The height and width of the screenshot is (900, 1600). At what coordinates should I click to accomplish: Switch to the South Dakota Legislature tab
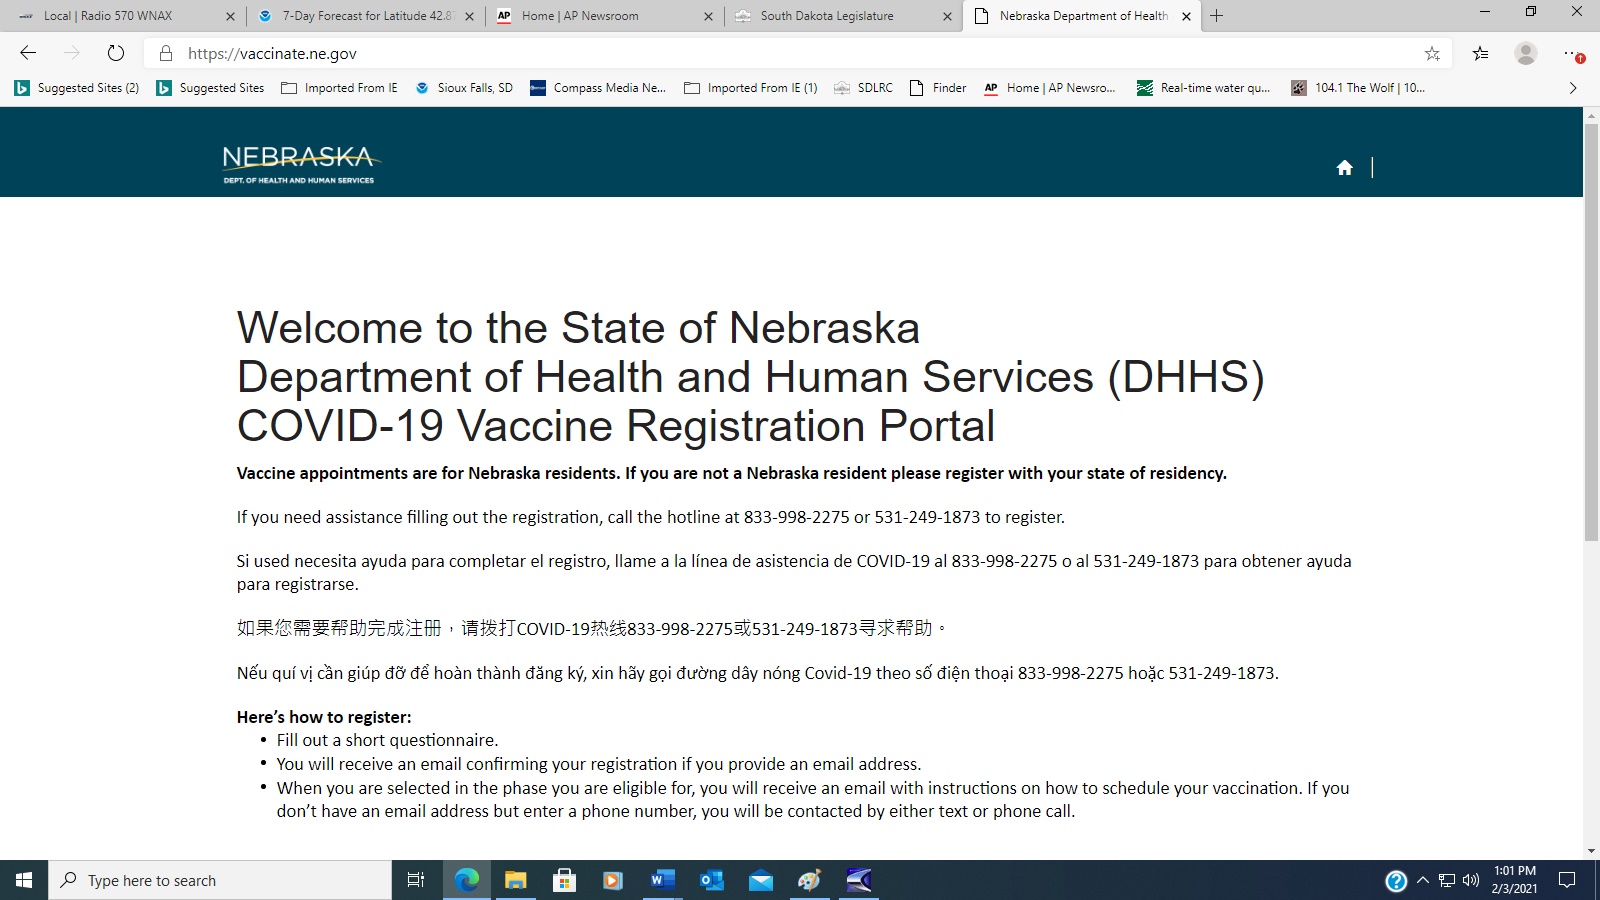826,16
